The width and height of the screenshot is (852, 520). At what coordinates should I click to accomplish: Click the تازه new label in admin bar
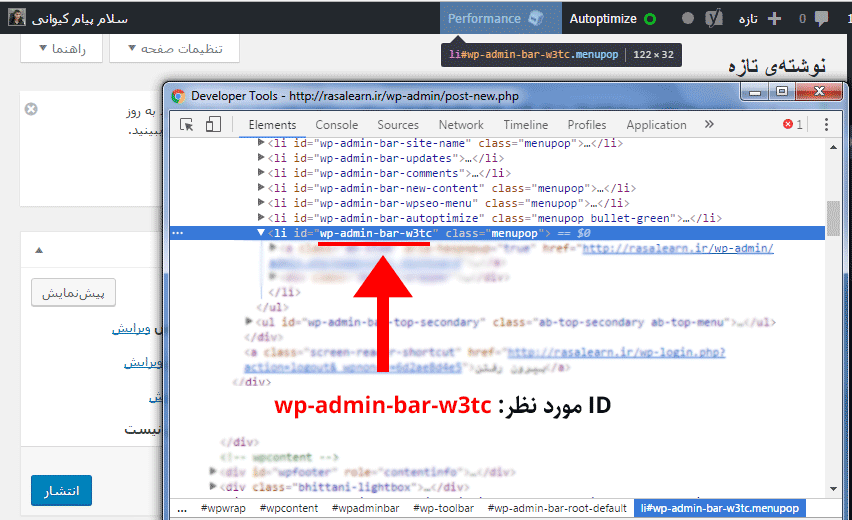748,19
